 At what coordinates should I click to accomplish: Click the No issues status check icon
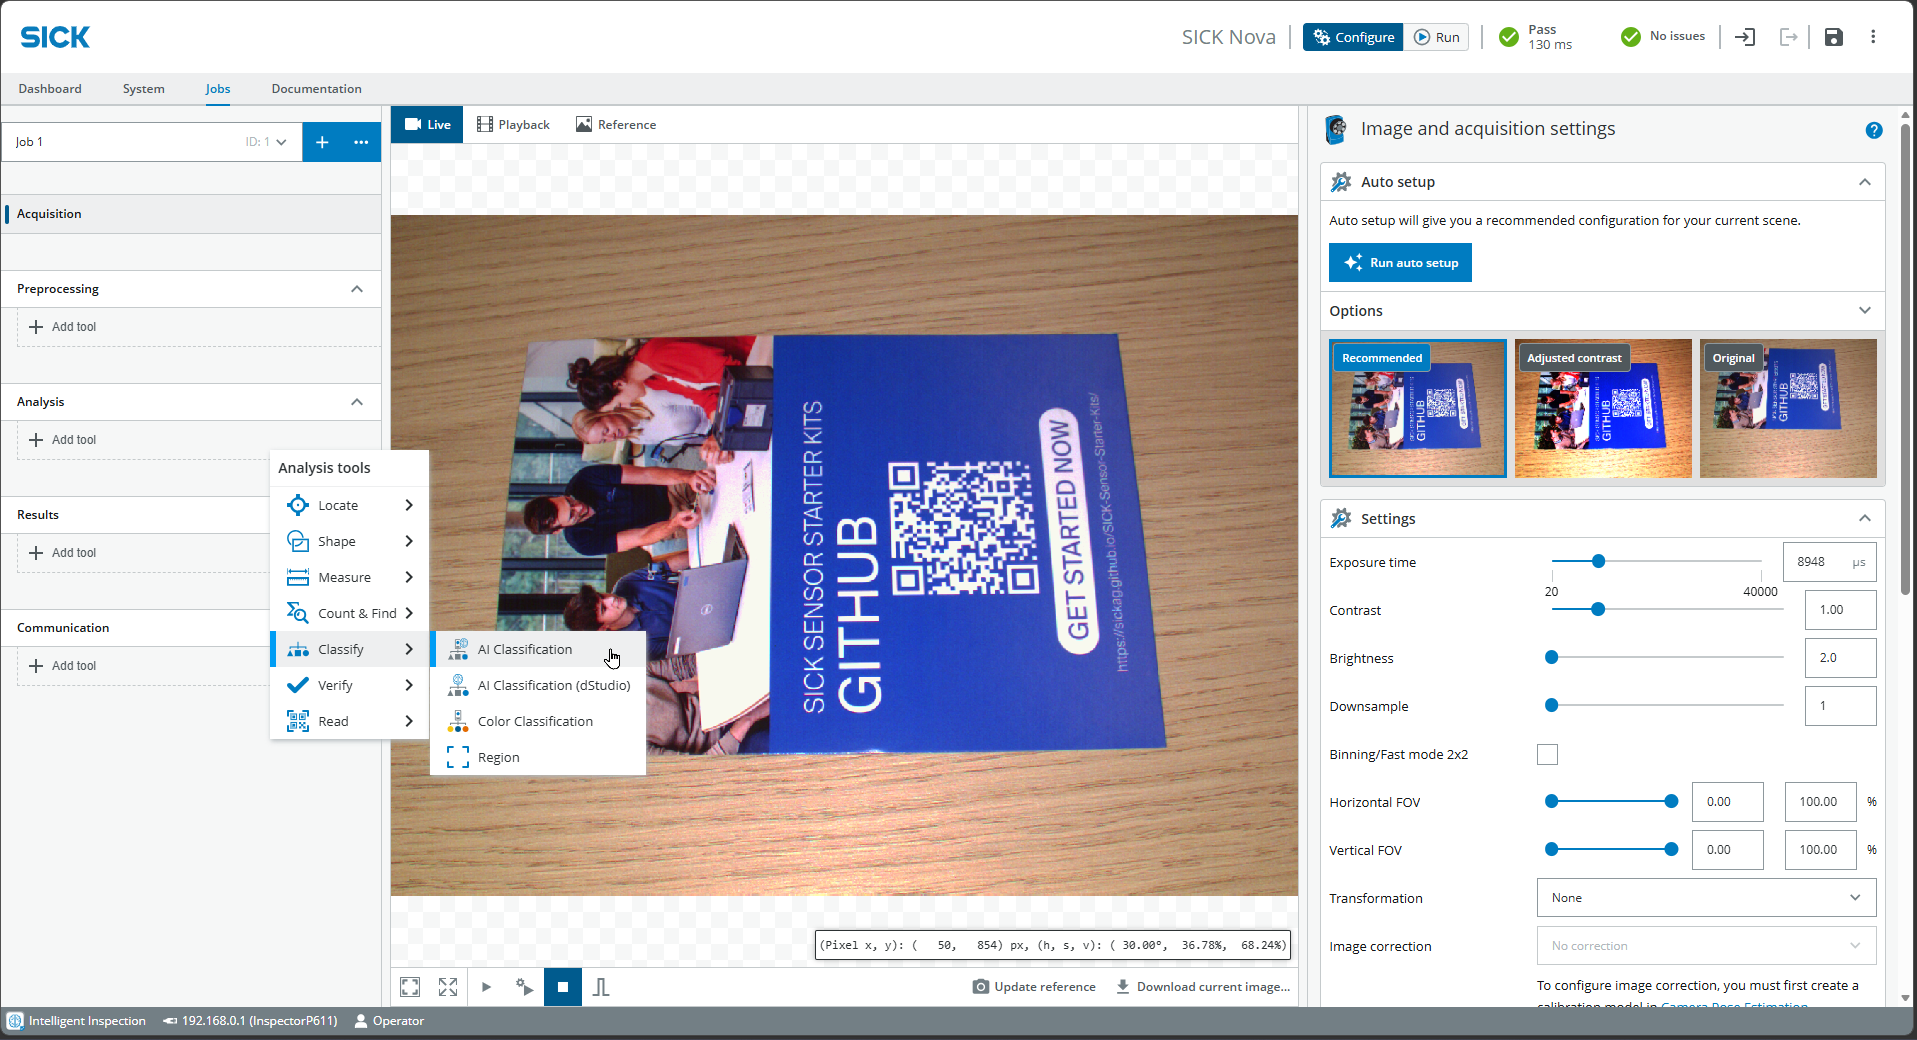coord(1631,37)
